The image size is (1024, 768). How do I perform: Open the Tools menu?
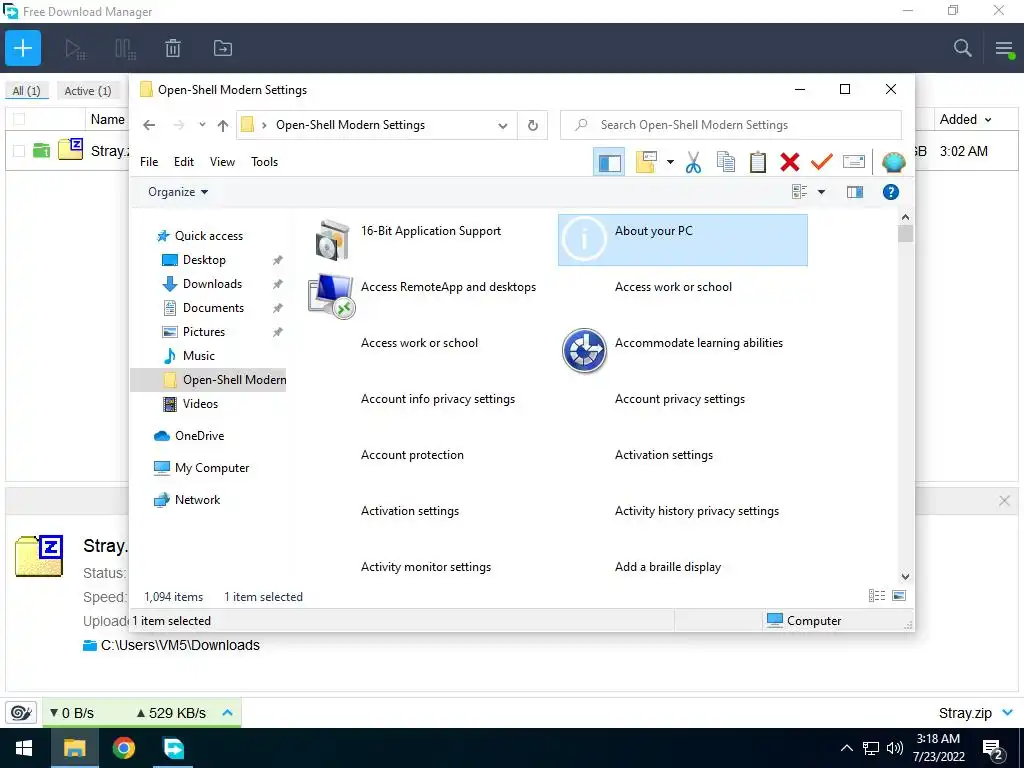click(264, 162)
